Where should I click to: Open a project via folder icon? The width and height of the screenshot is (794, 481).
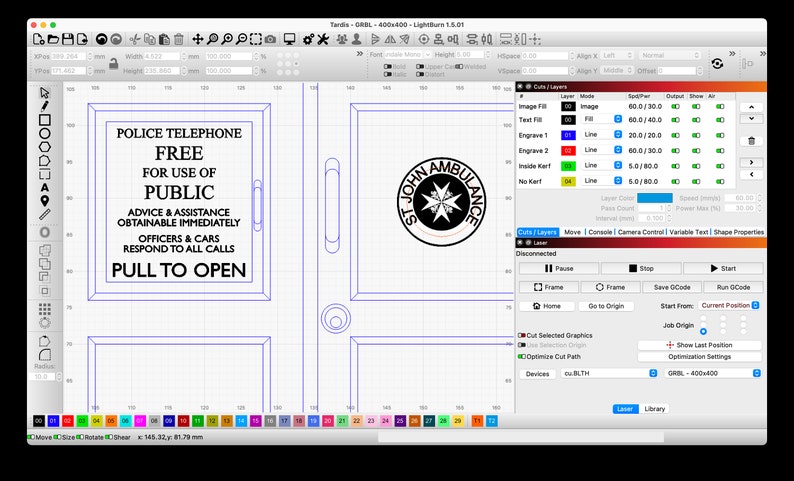(x=53, y=39)
